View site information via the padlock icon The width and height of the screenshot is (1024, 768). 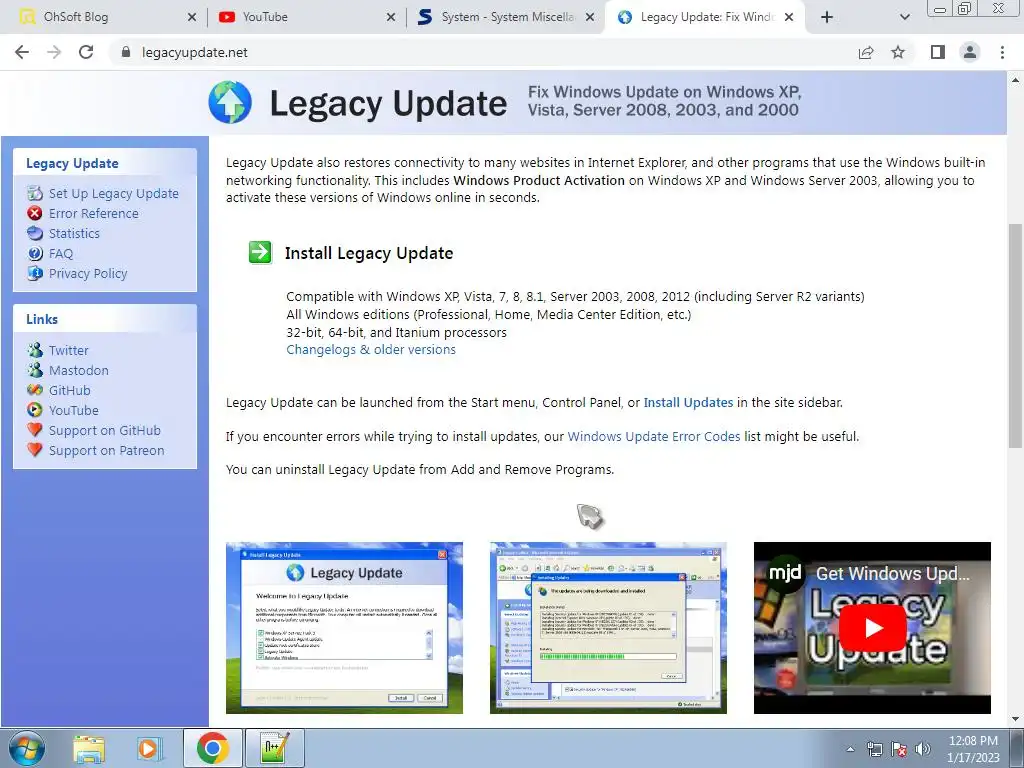(126, 52)
